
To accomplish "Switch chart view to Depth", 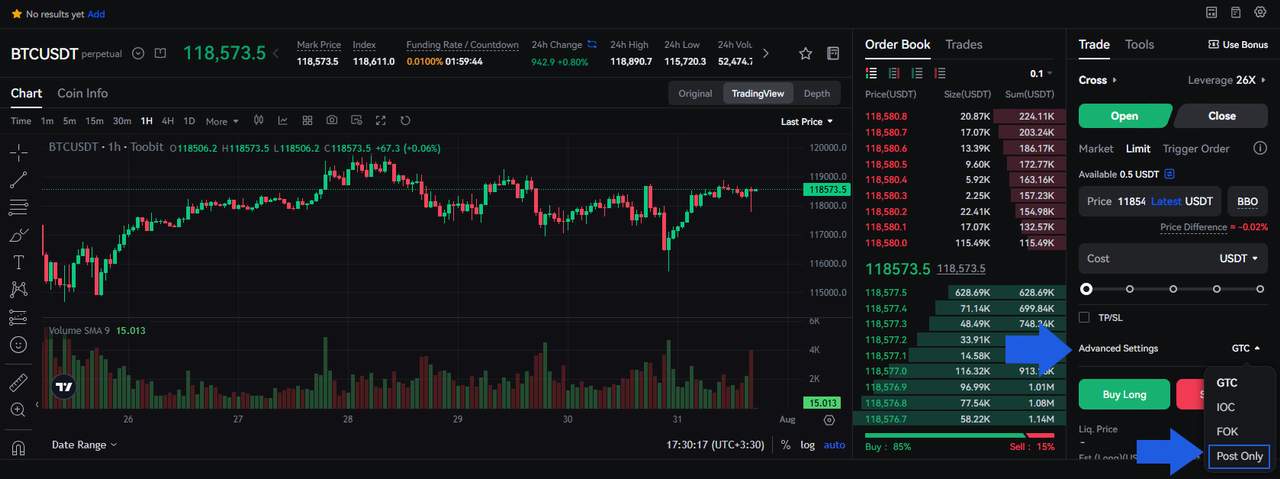I will (x=817, y=93).
